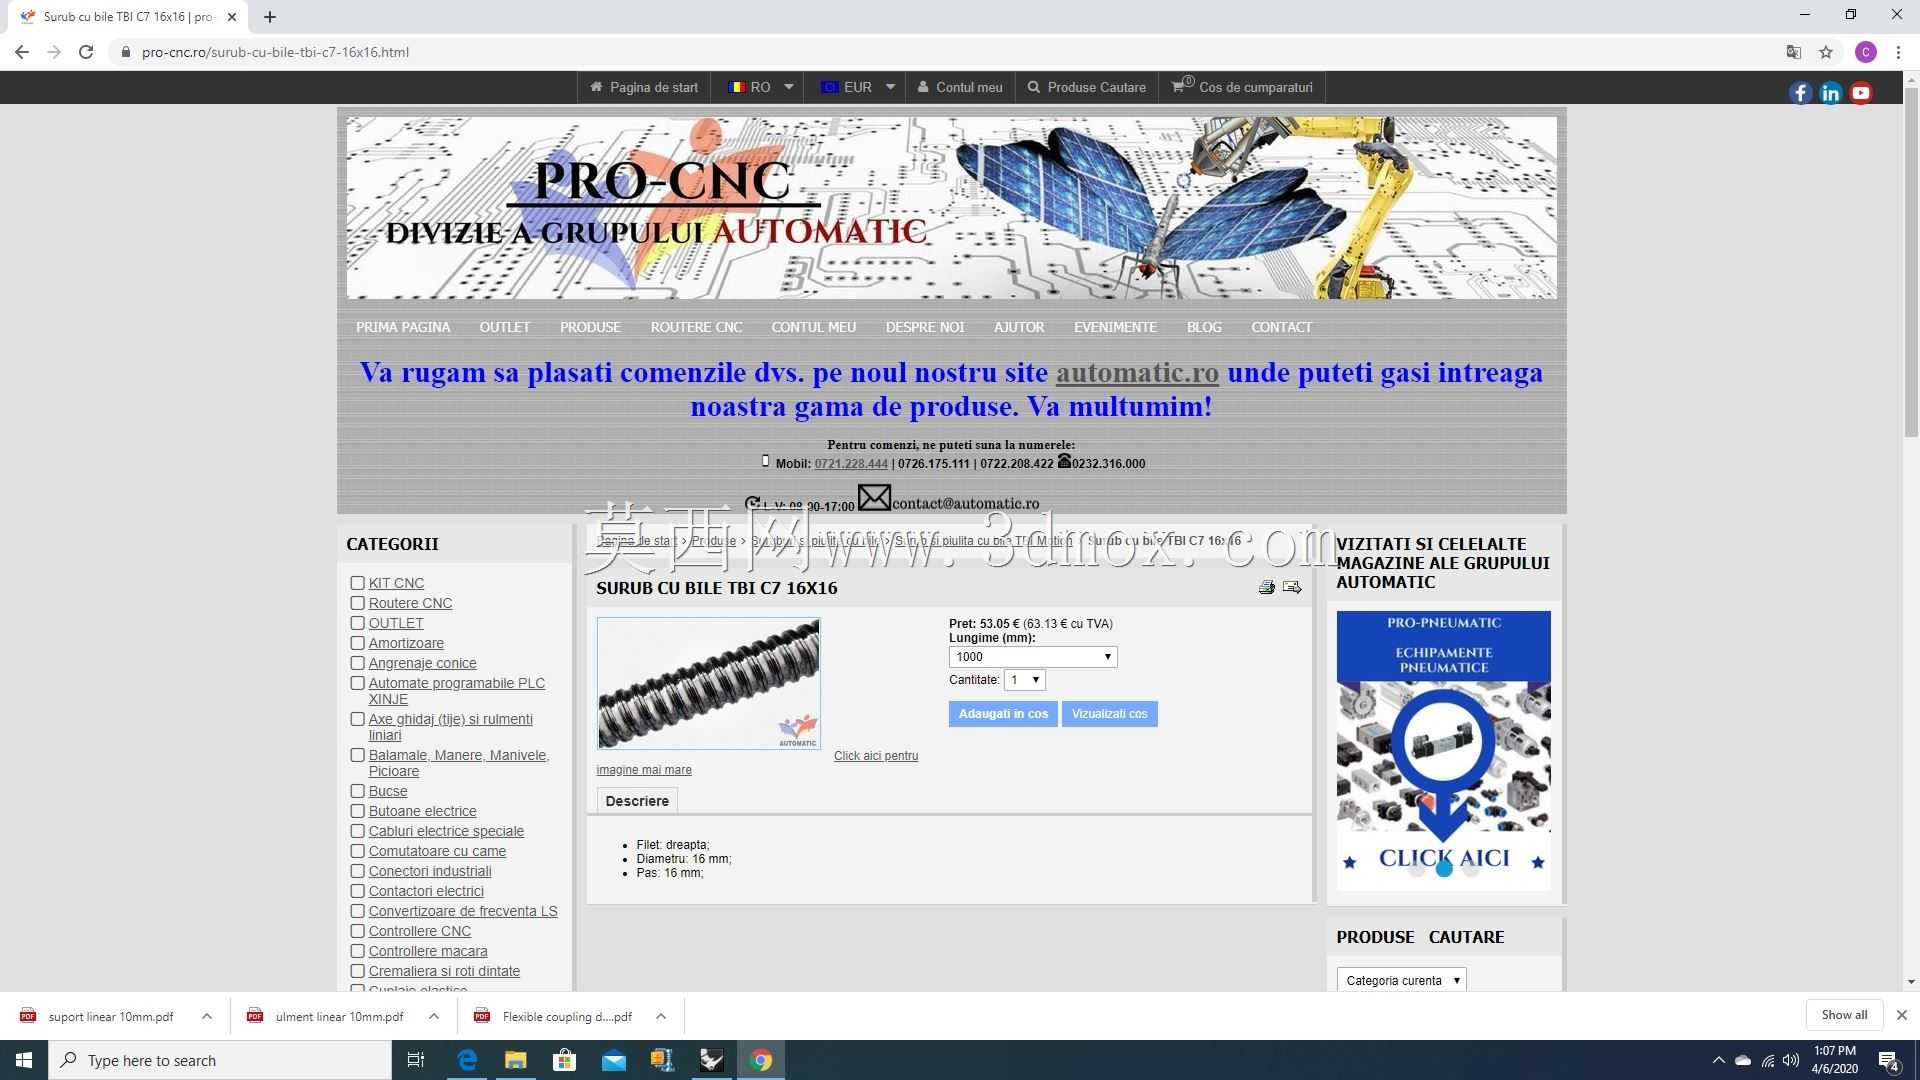The width and height of the screenshot is (1920, 1080).
Task: Select the middle blue carousel dot on PRO-PNEUMATIC banner
Action: pyautogui.click(x=1443, y=869)
